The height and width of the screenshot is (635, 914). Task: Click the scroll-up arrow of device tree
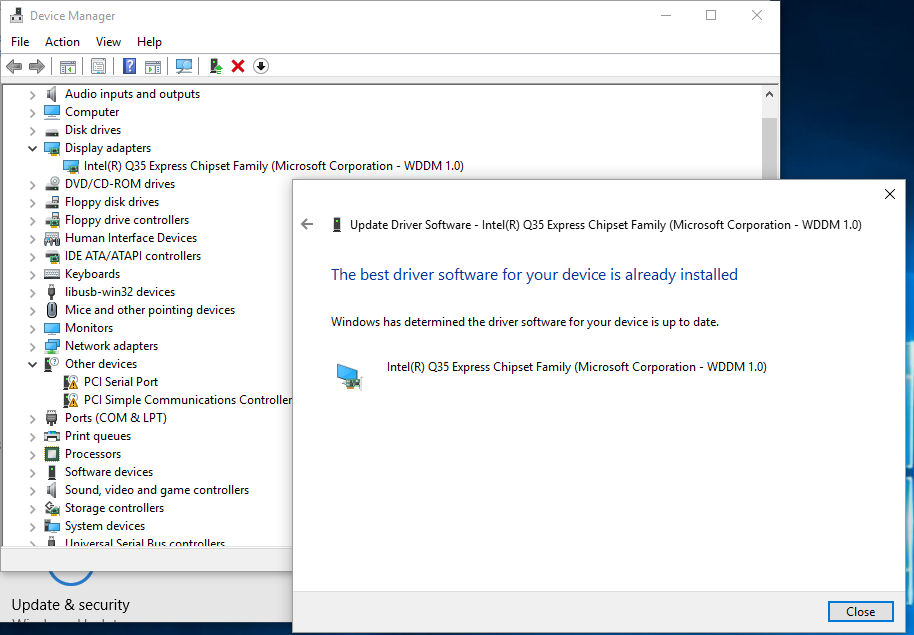pos(769,94)
